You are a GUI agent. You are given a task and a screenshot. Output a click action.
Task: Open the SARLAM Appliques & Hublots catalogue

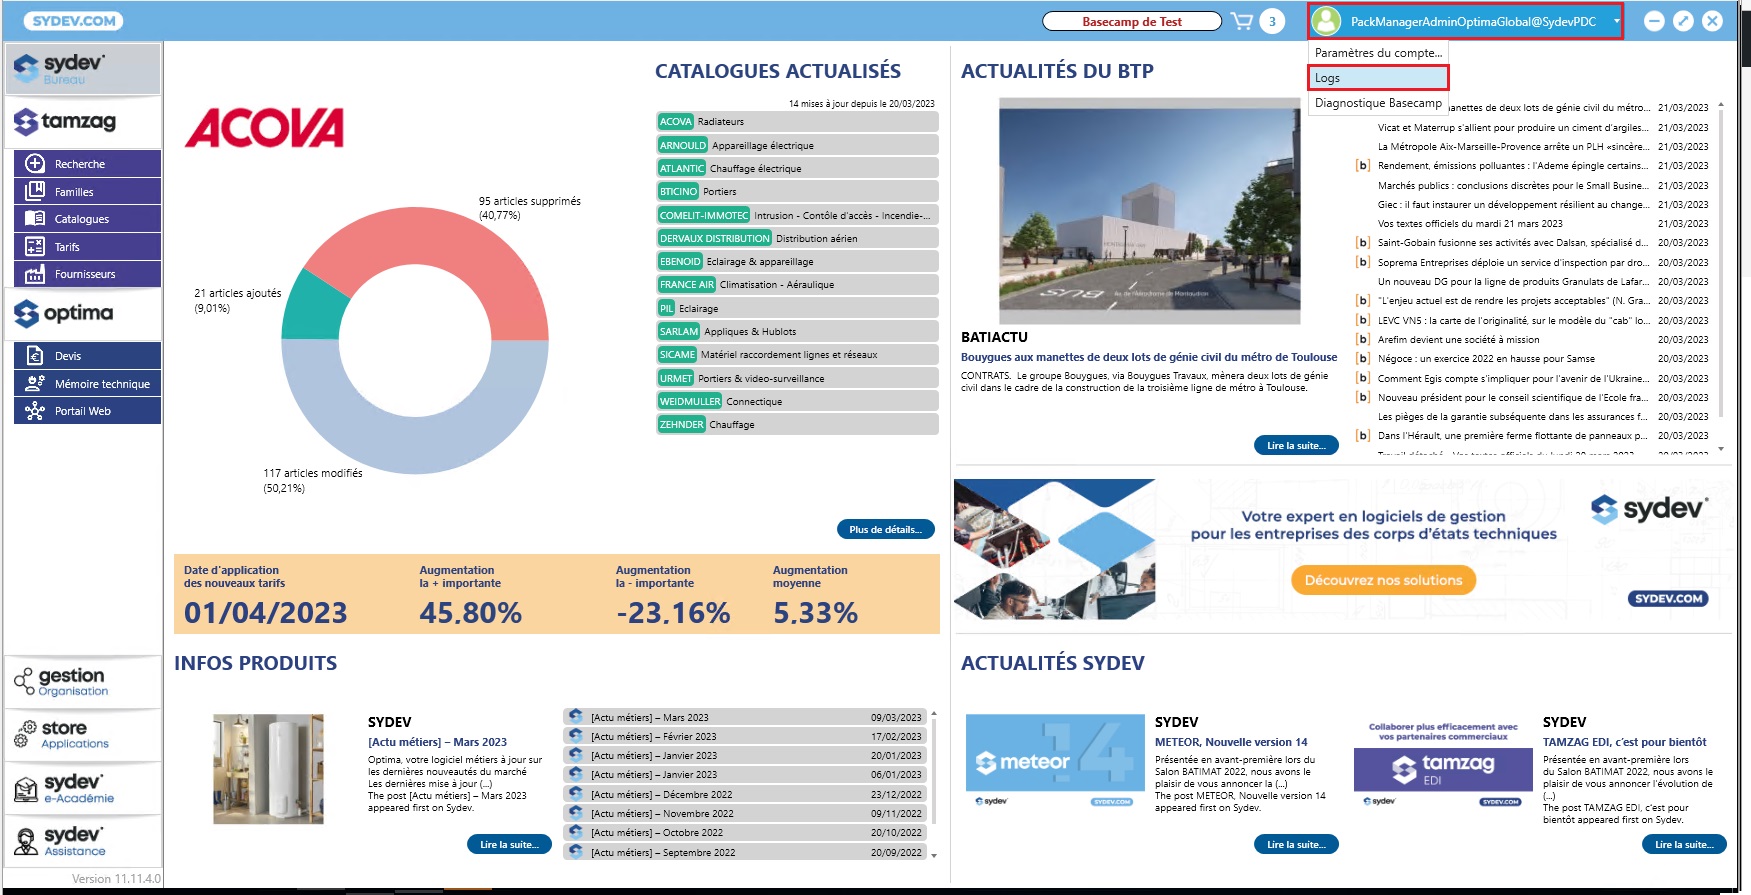click(797, 331)
